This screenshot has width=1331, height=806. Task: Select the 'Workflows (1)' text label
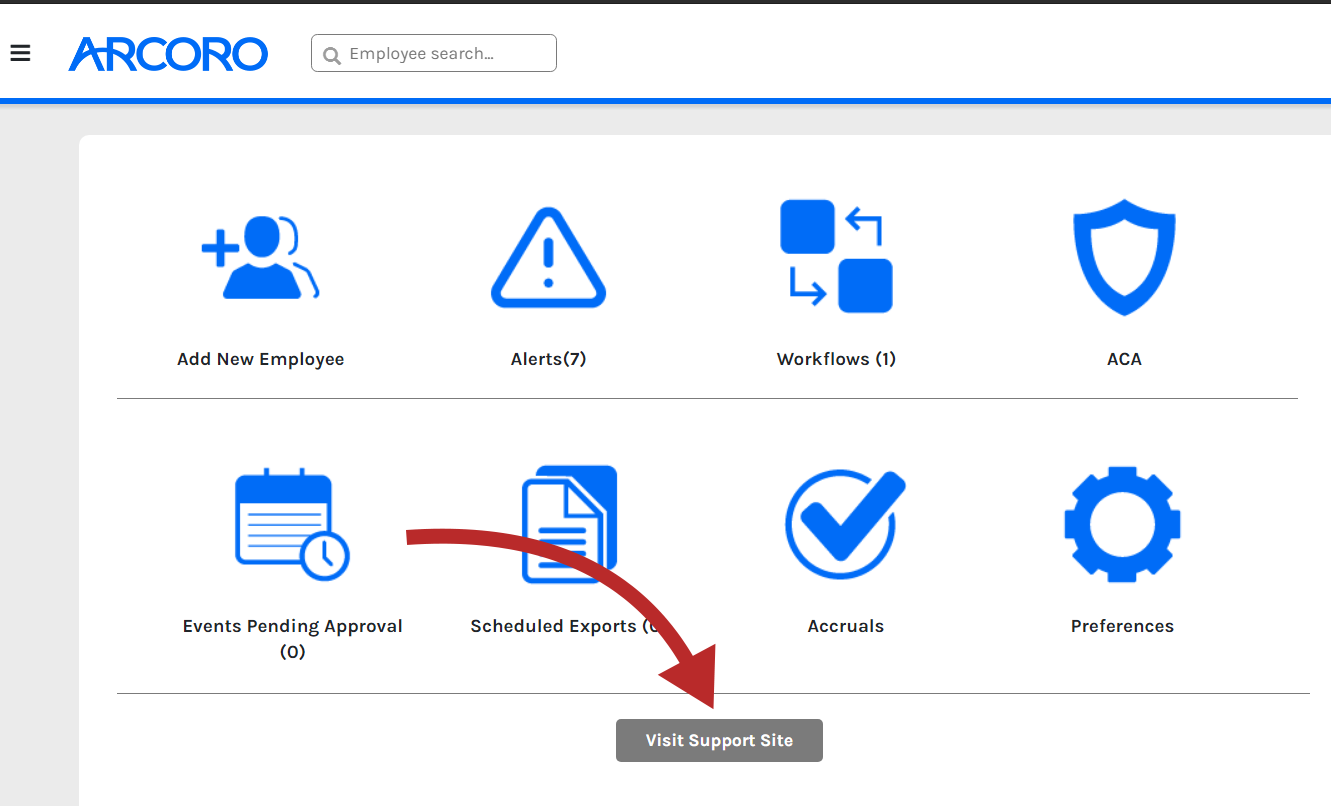[x=836, y=359]
